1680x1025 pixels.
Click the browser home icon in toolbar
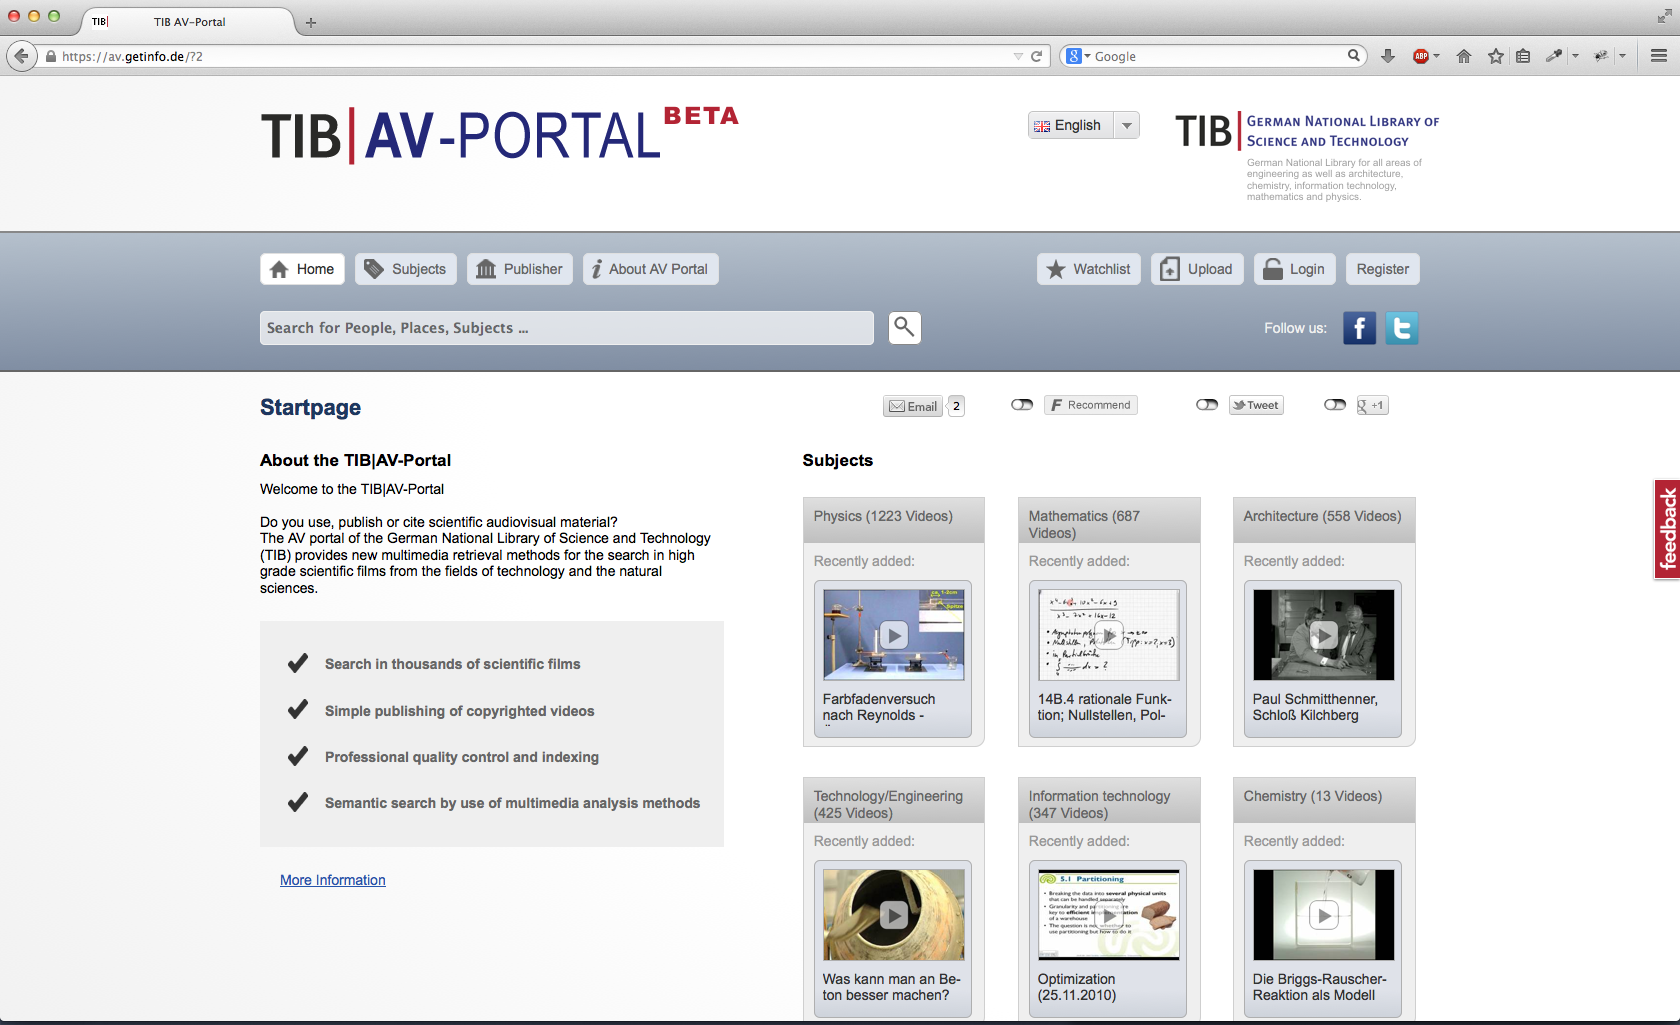click(1464, 56)
